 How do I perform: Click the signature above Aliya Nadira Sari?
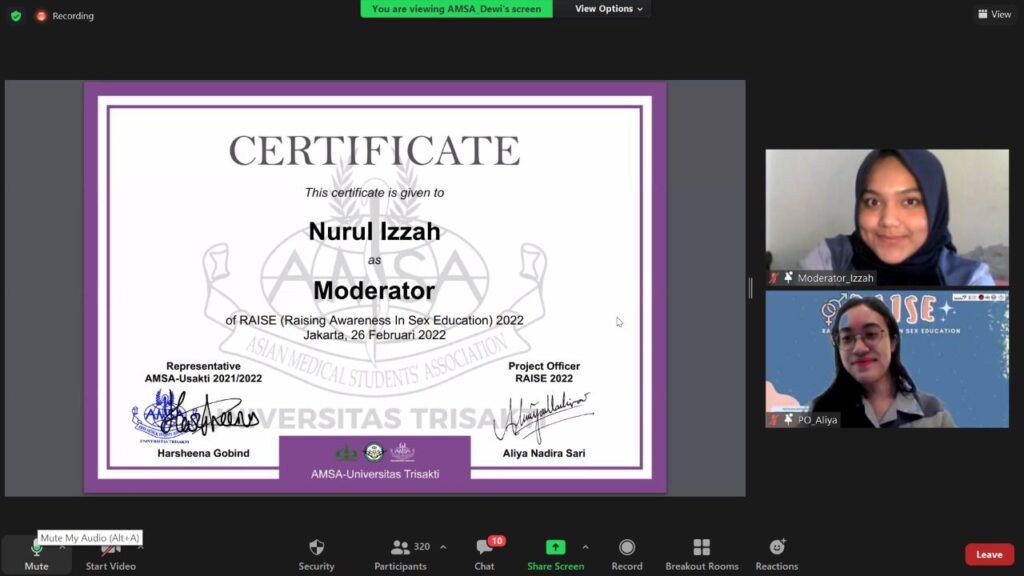543,417
